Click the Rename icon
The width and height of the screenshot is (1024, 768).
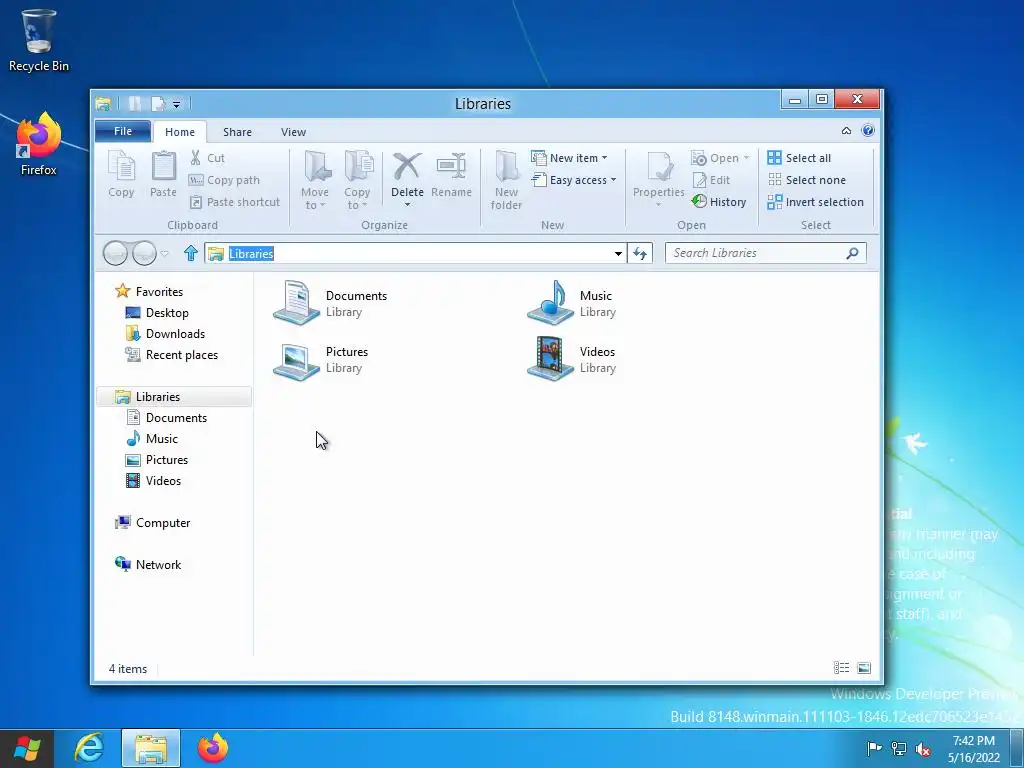(x=451, y=167)
